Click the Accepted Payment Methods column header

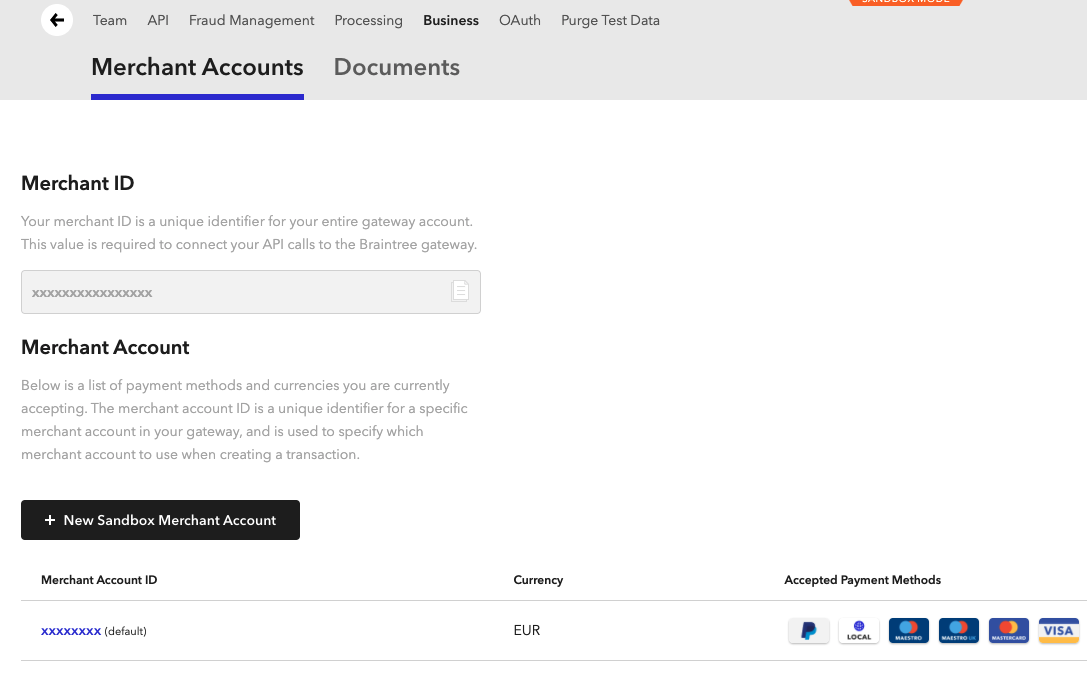[x=862, y=580]
